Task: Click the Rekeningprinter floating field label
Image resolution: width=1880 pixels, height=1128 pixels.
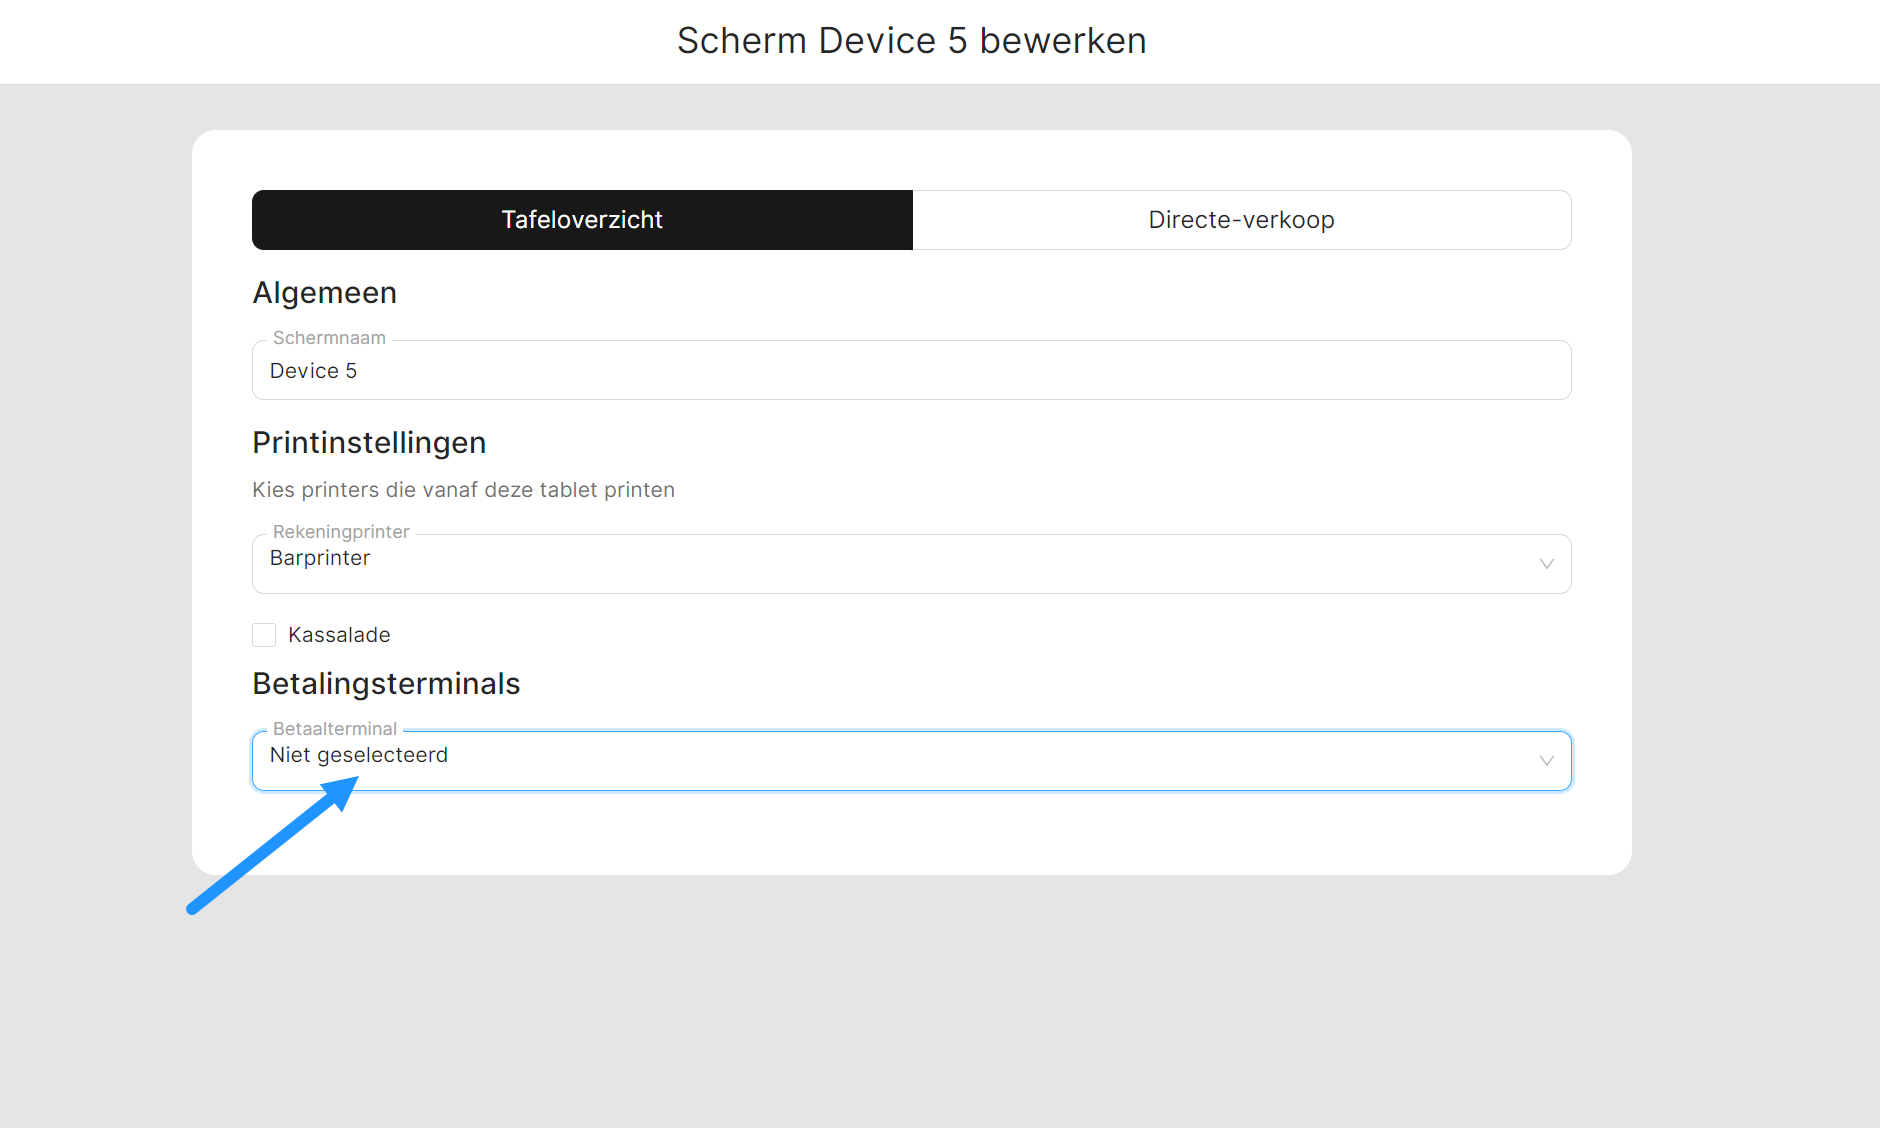Action: point(341,532)
